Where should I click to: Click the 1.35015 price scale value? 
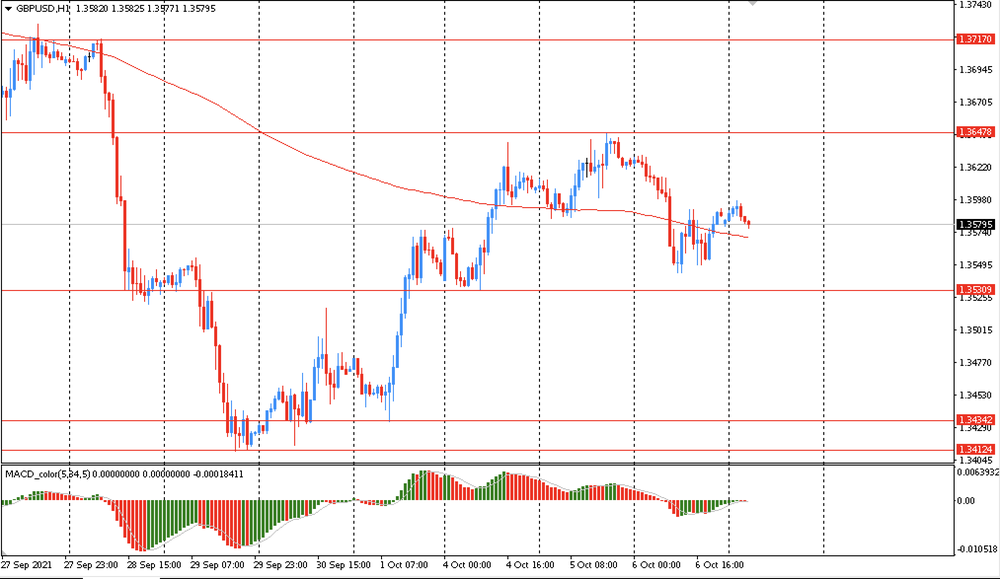click(975, 330)
